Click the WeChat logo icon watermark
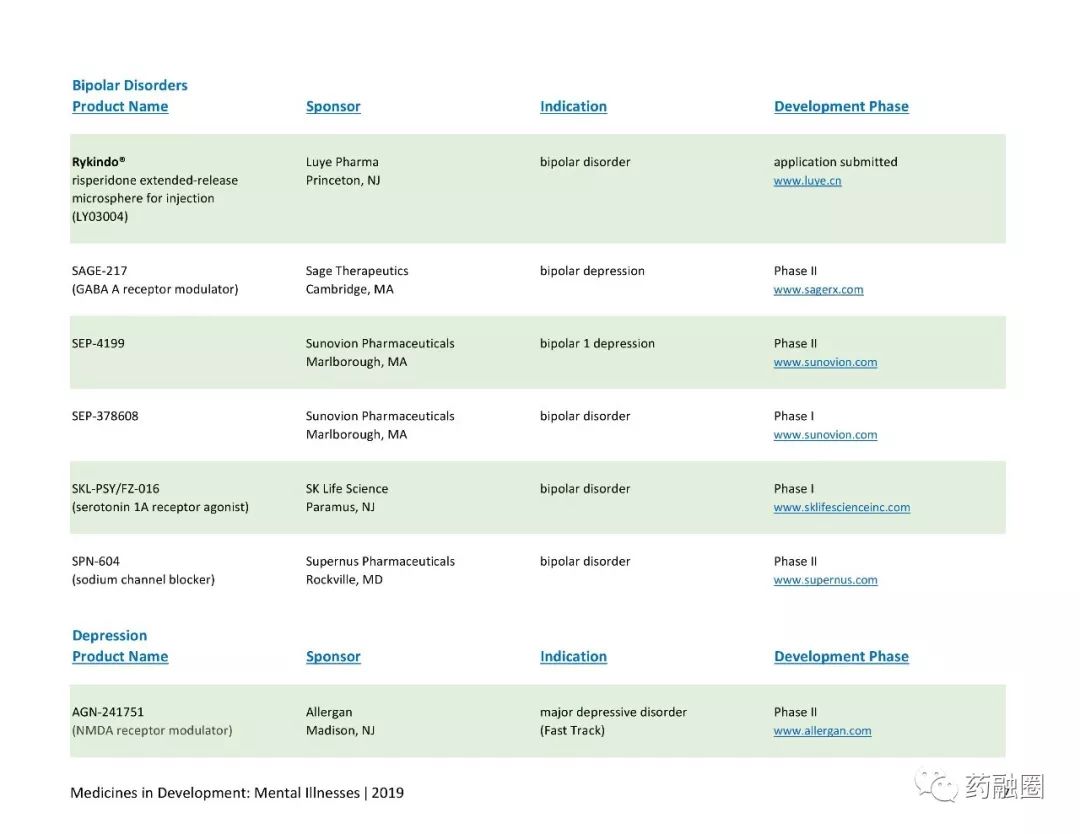This screenshot has width=1080, height=834. [936, 785]
